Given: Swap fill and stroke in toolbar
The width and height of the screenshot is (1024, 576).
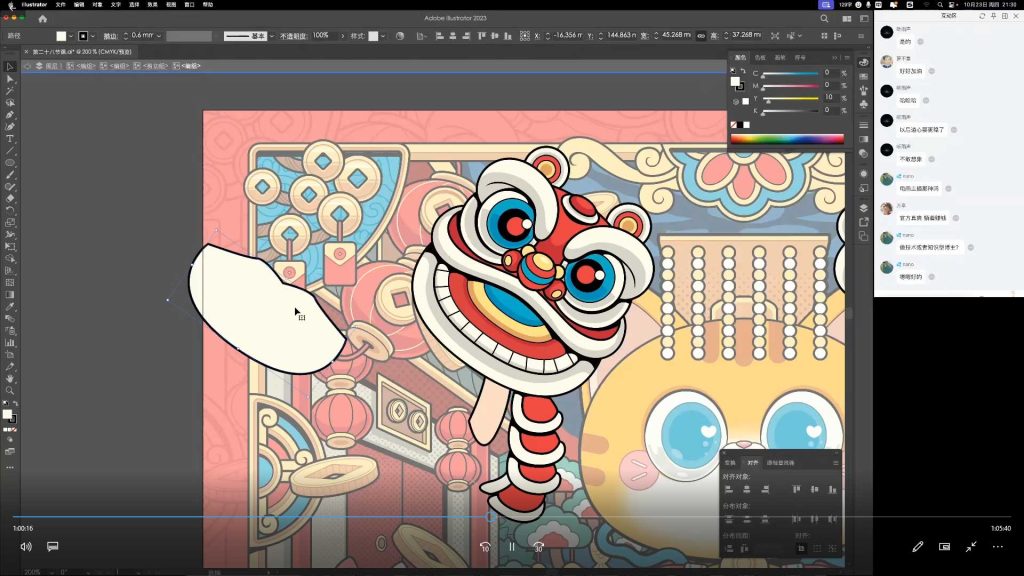Looking at the screenshot, I should point(16,404).
